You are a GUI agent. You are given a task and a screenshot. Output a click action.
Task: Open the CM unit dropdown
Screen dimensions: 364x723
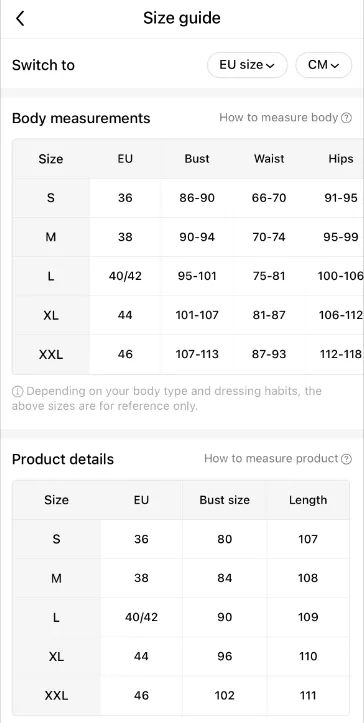[x=323, y=65]
